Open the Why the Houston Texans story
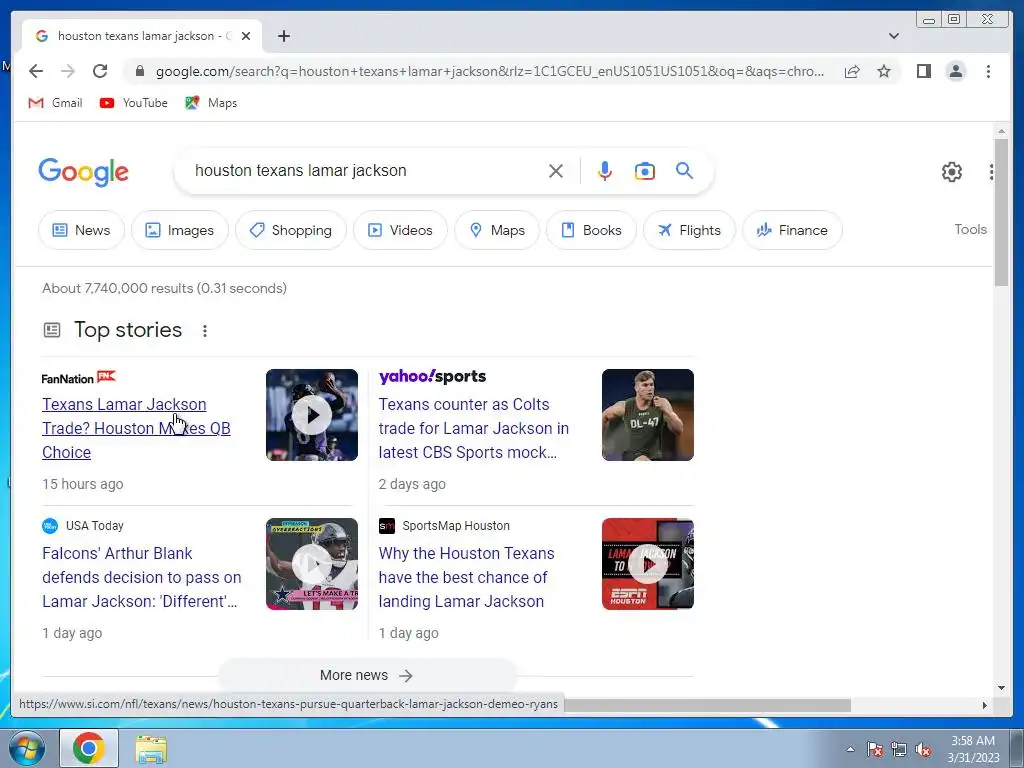Viewport: 1024px width, 768px height. pyautogui.click(x=466, y=577)
